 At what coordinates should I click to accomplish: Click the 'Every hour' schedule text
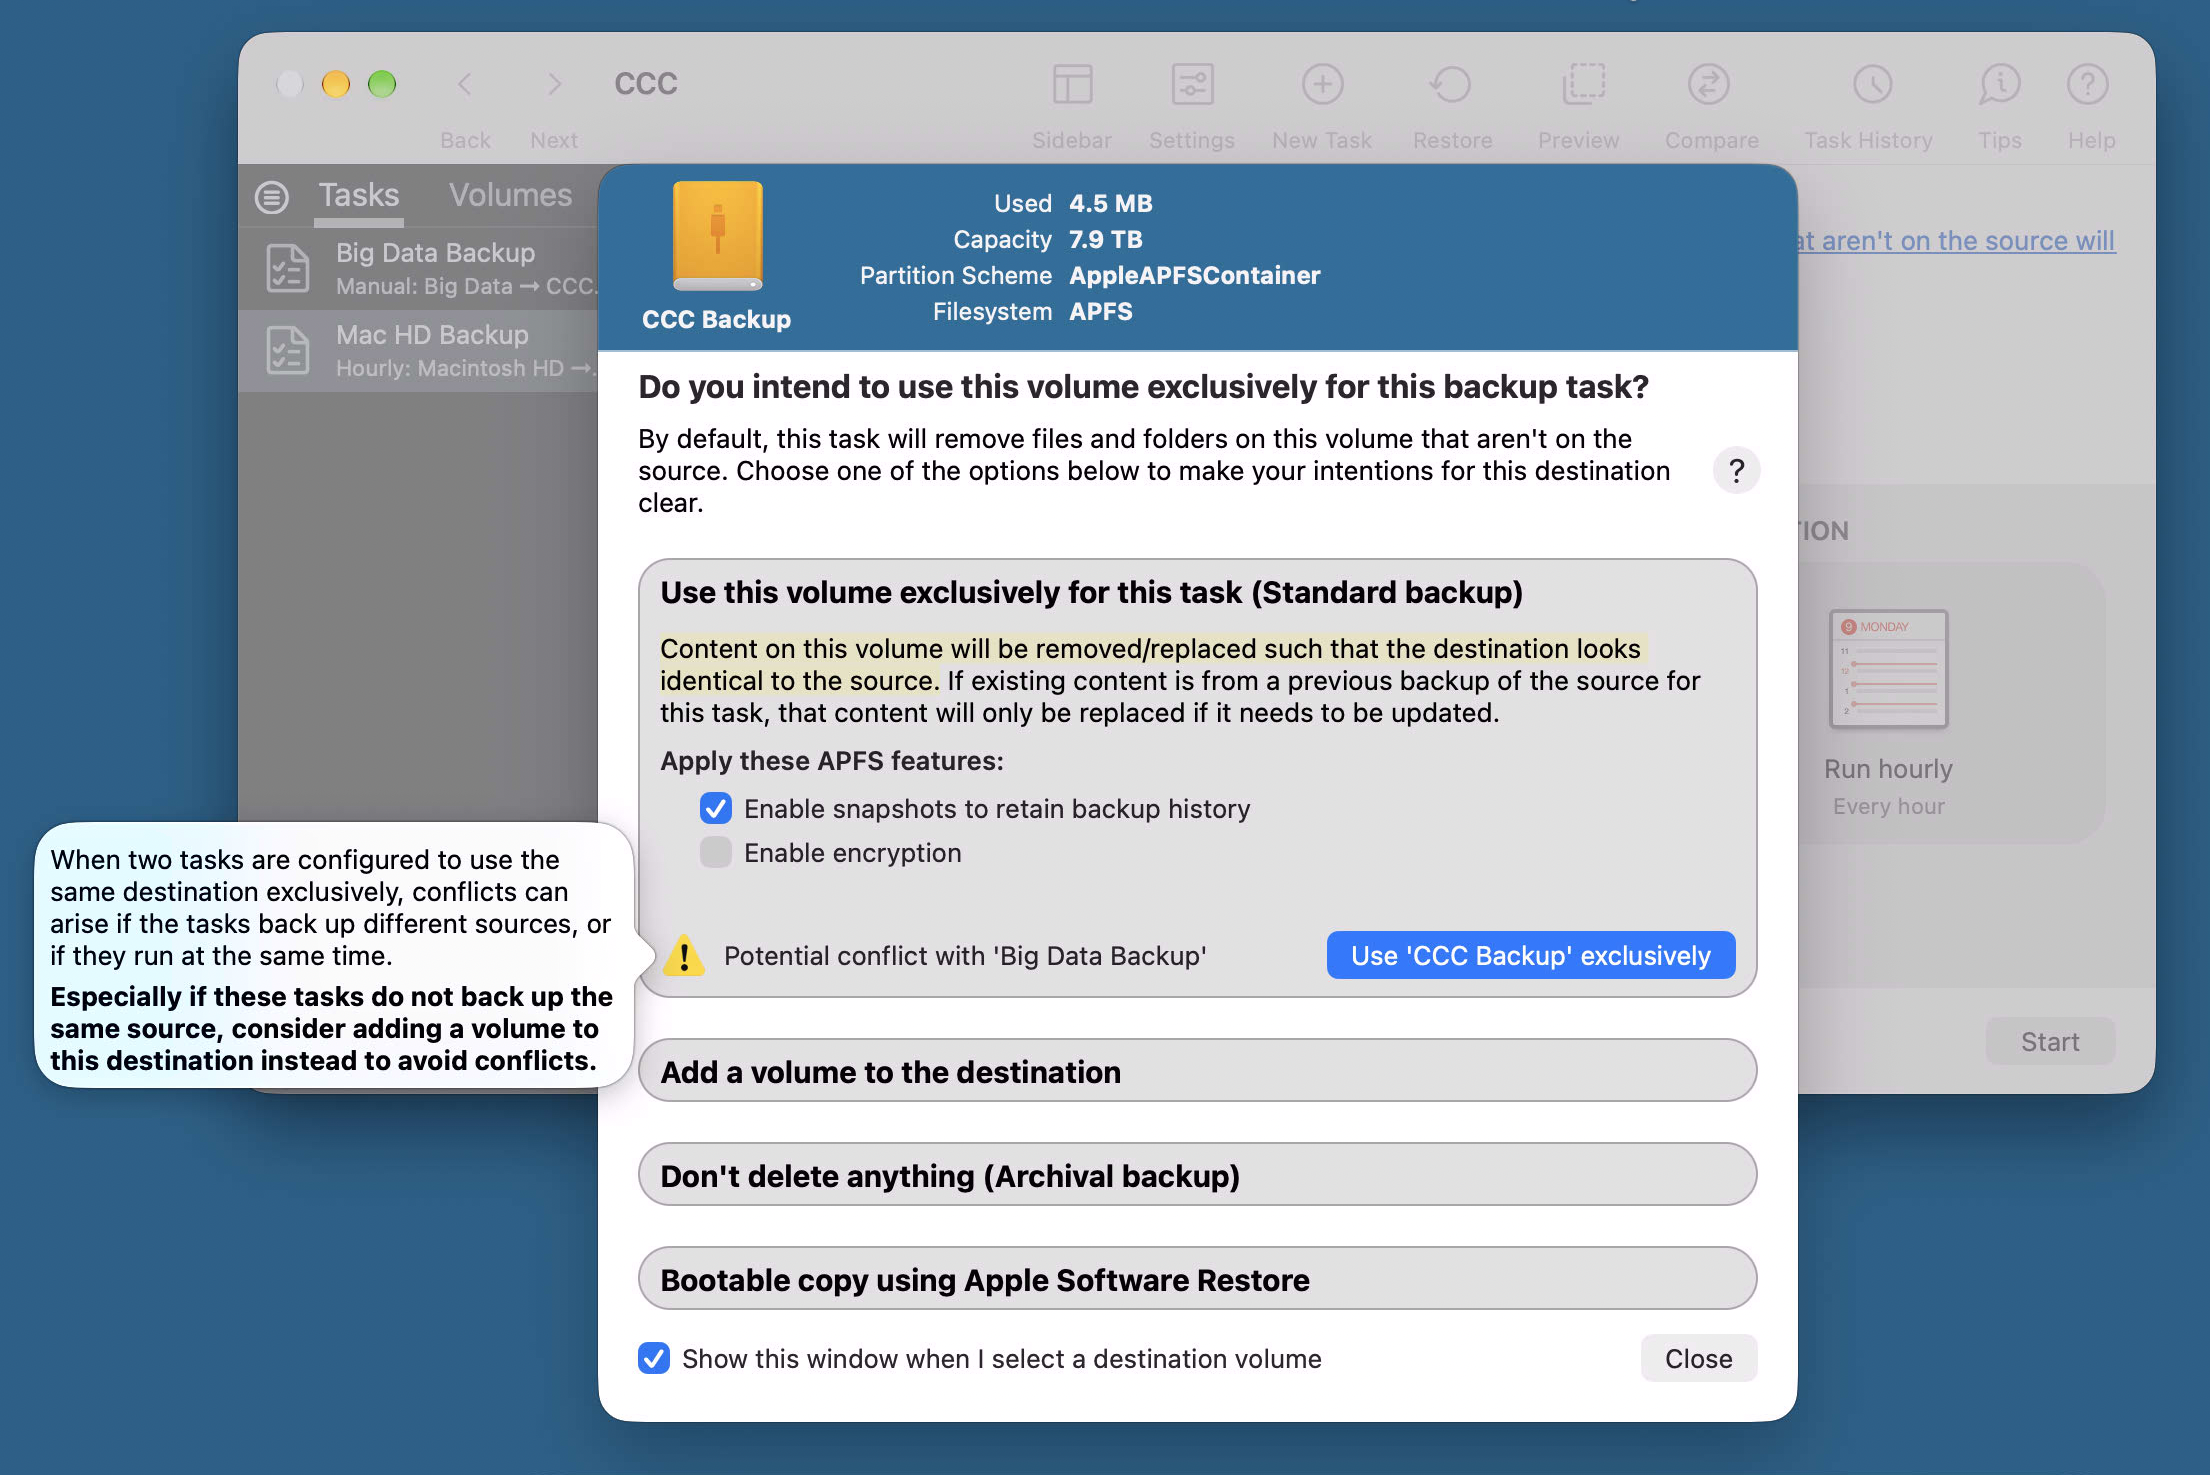[1889, 806]
